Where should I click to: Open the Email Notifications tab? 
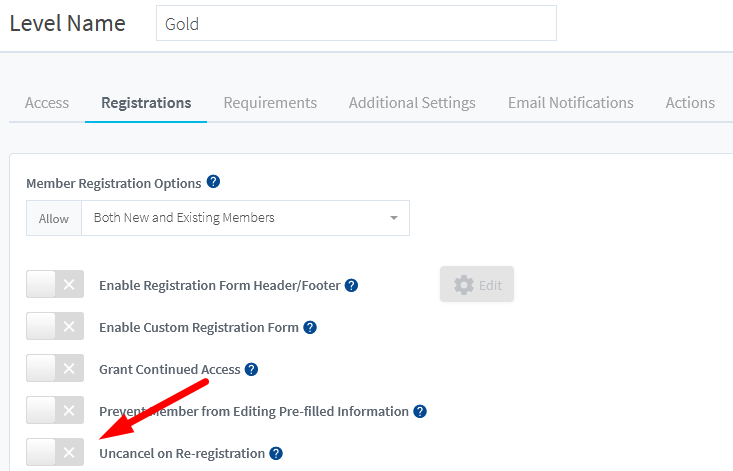point(570,103)
